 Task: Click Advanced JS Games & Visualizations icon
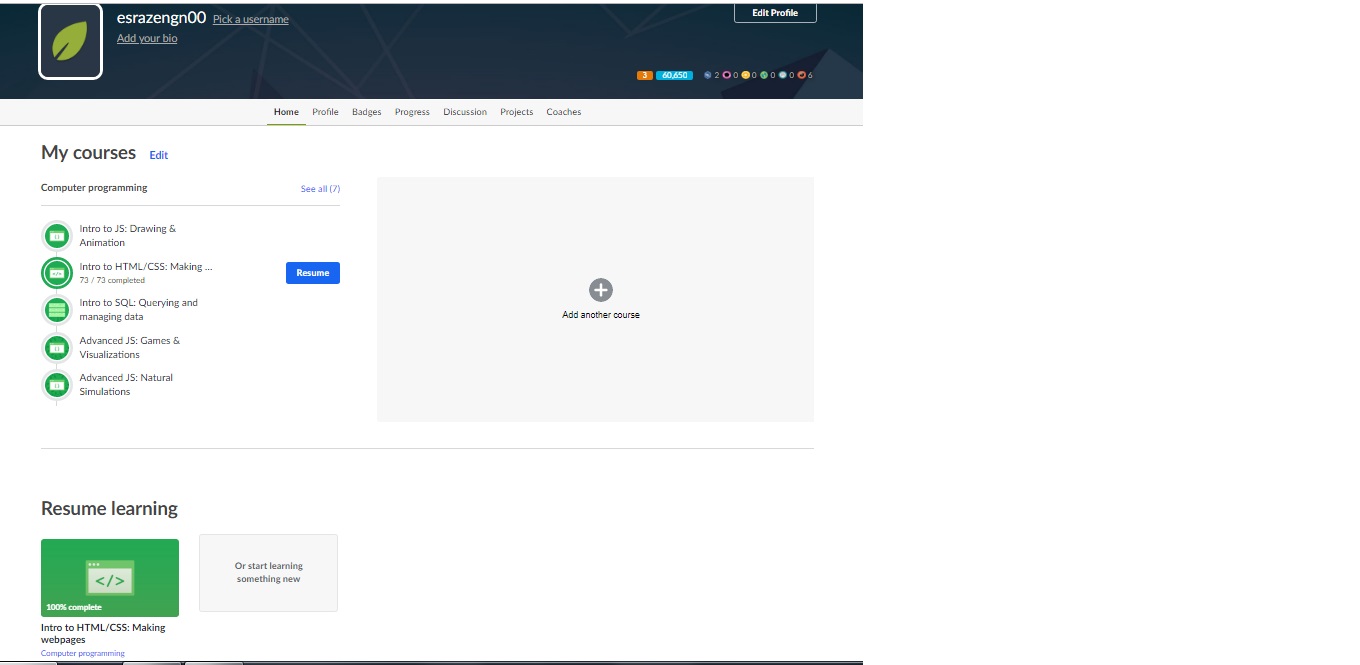coord(57,348)
